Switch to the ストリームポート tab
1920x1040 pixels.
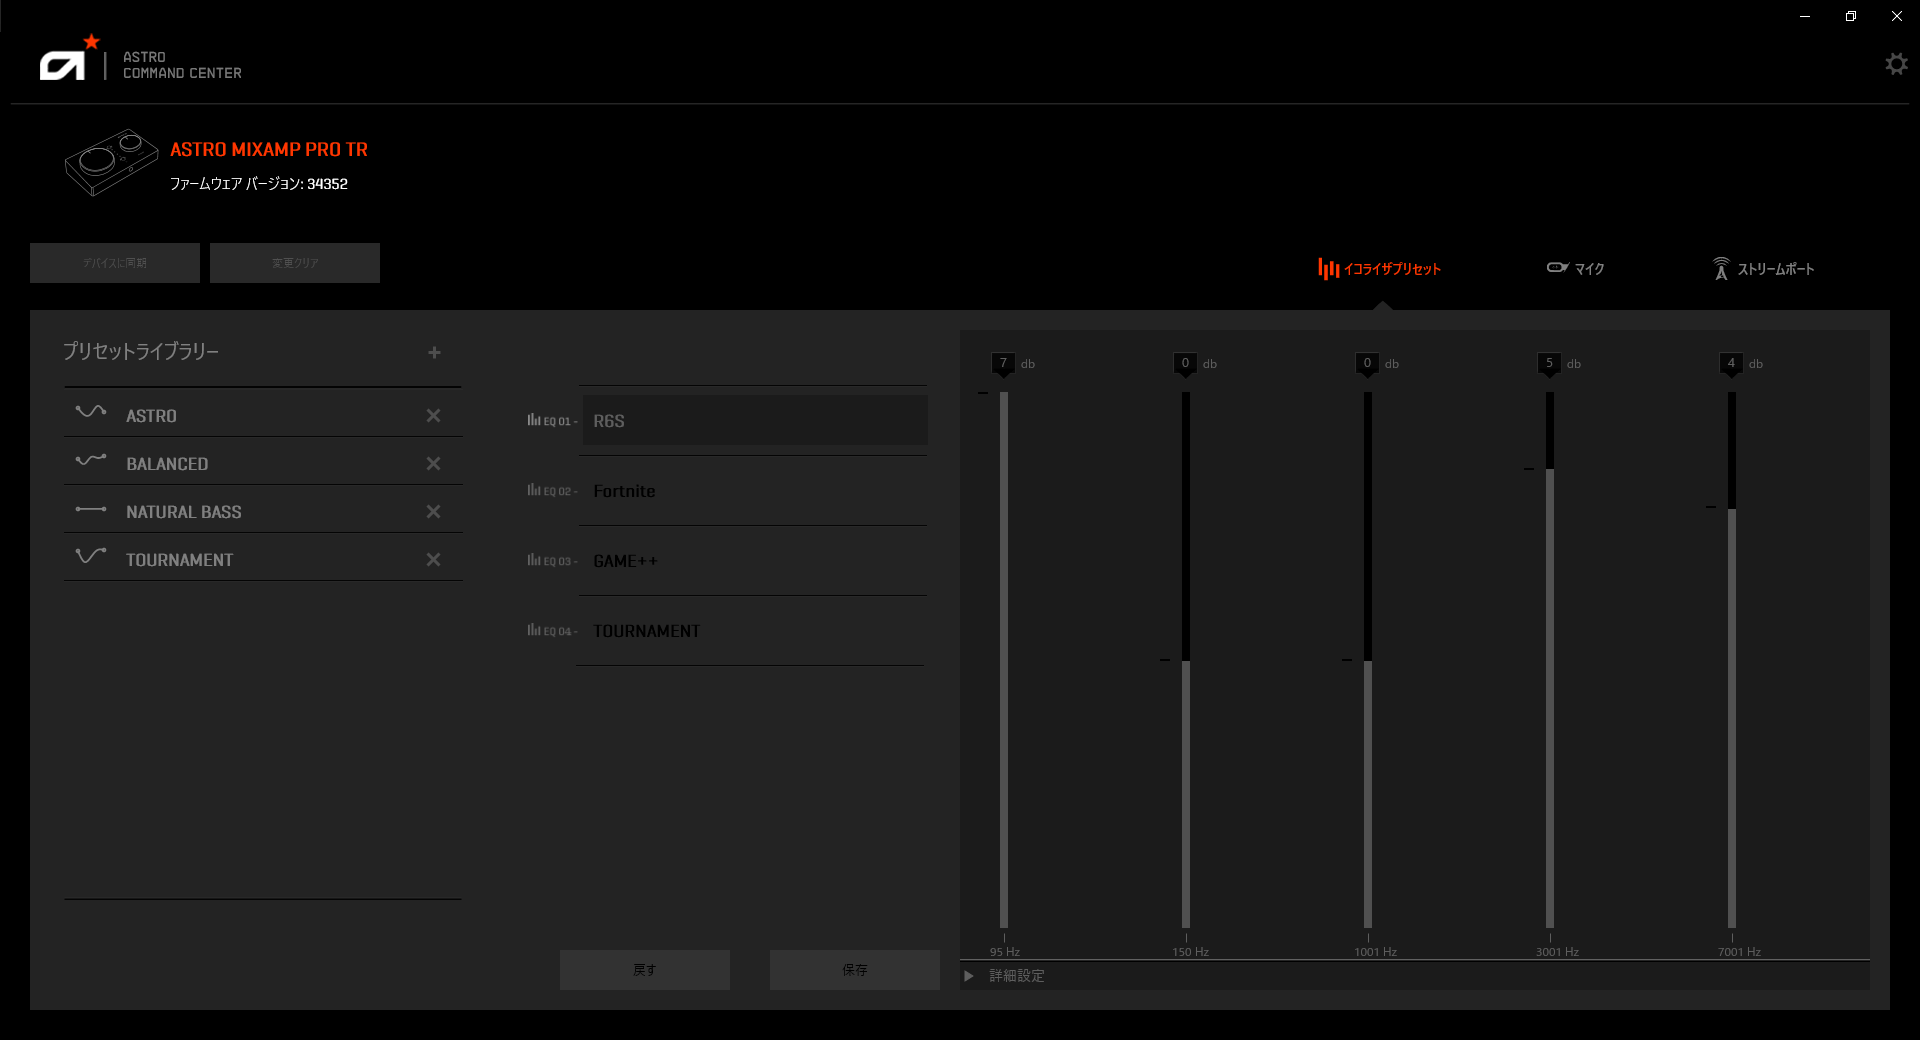coord(1764,268)
